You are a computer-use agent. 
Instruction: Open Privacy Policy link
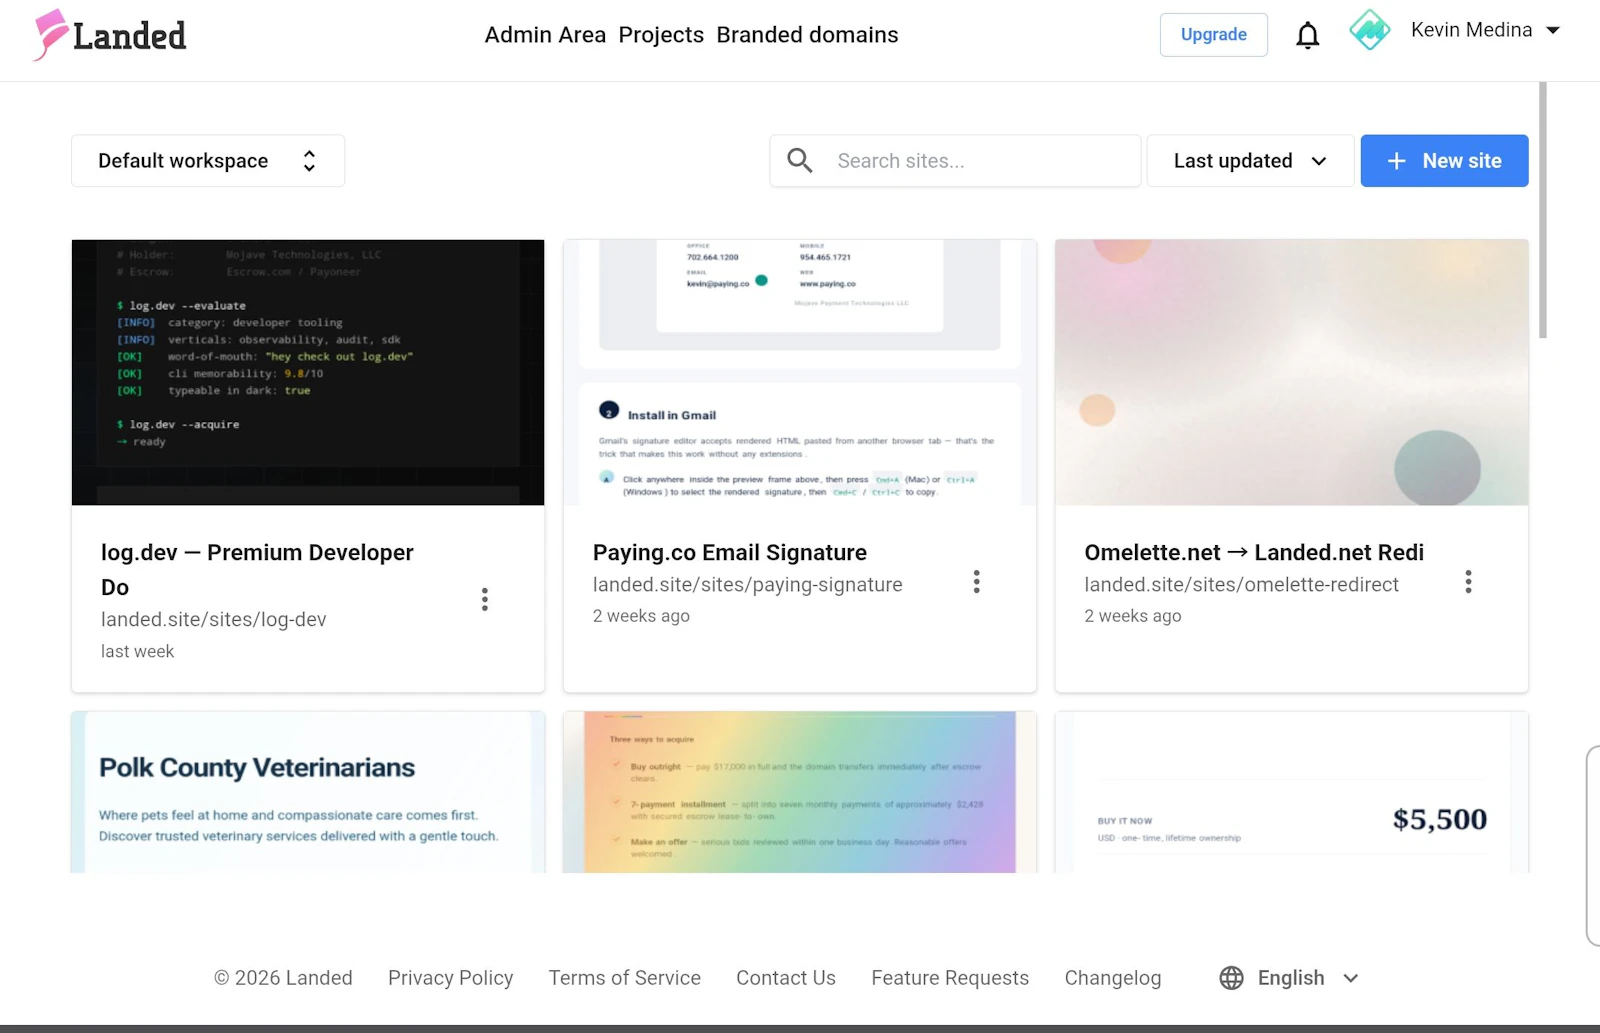pos(451,978)
